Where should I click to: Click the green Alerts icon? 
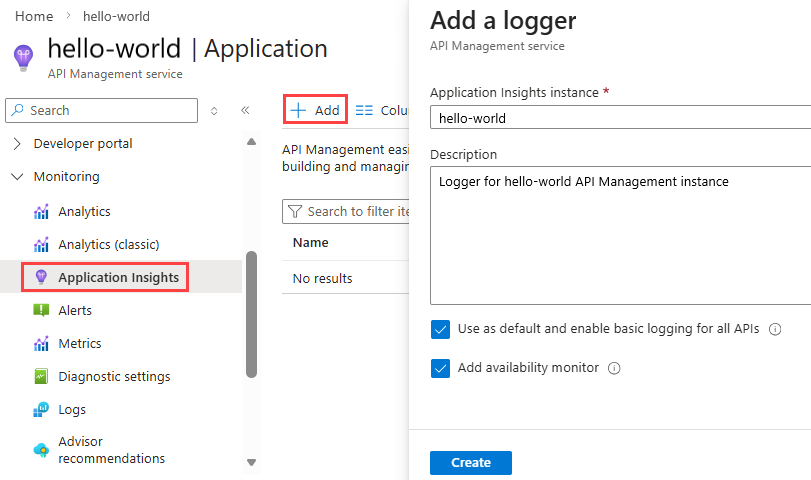[x=41, y=310]
